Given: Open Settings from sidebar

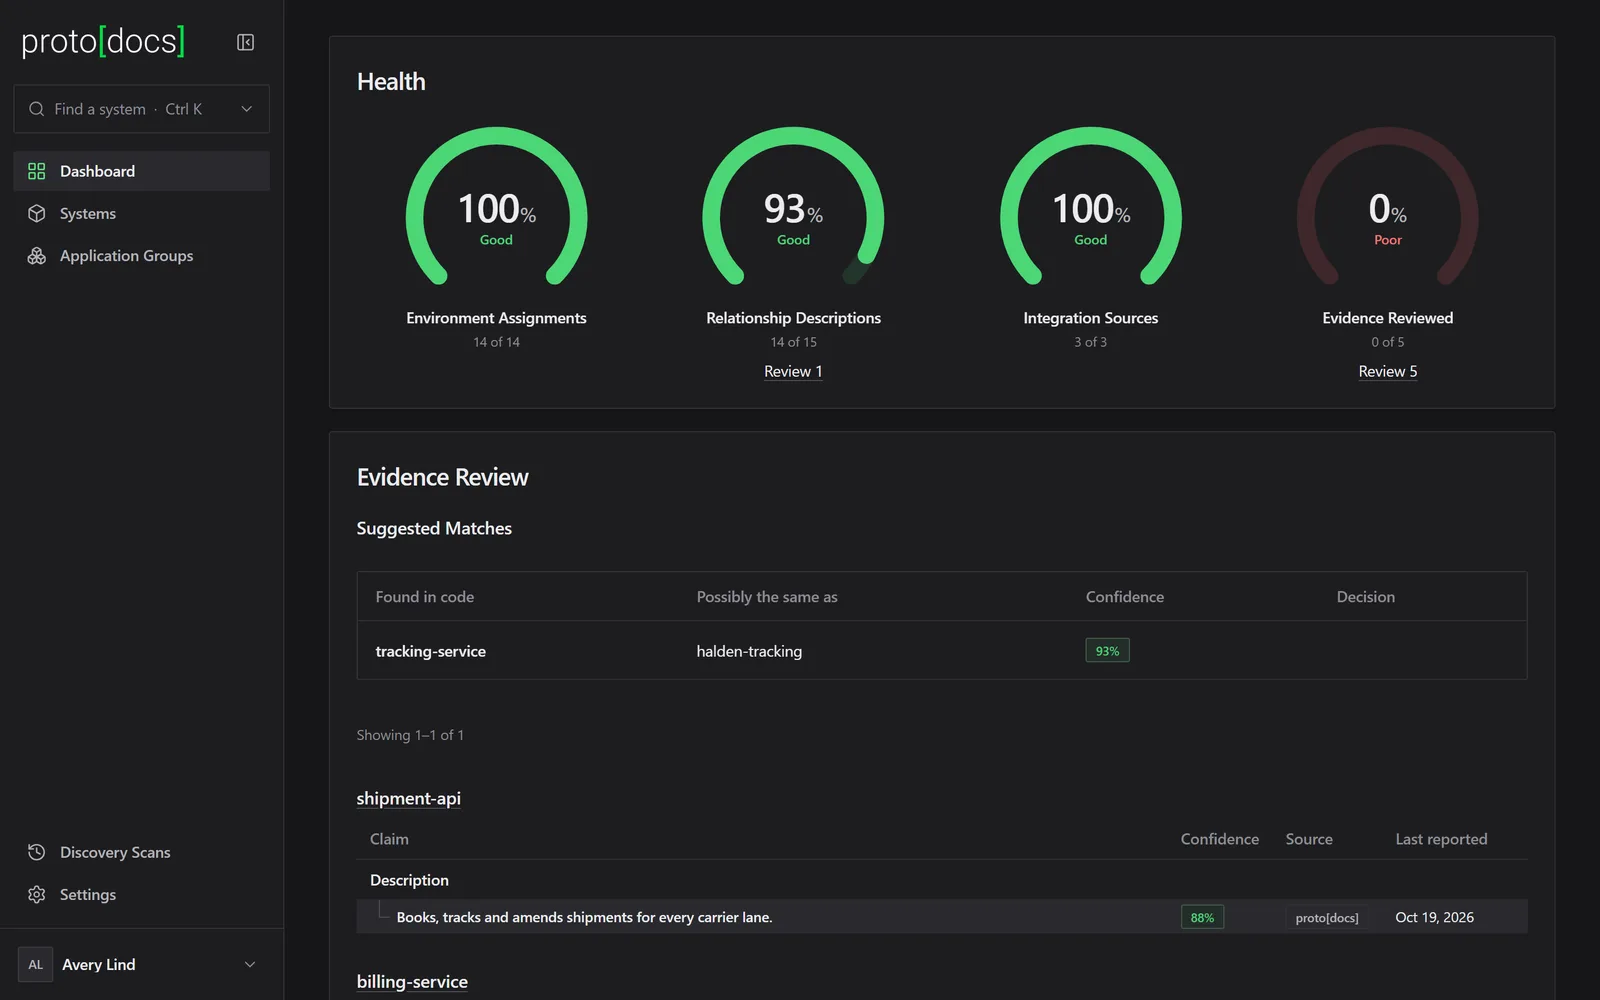Looking at the screenshot, I should 141,894.
